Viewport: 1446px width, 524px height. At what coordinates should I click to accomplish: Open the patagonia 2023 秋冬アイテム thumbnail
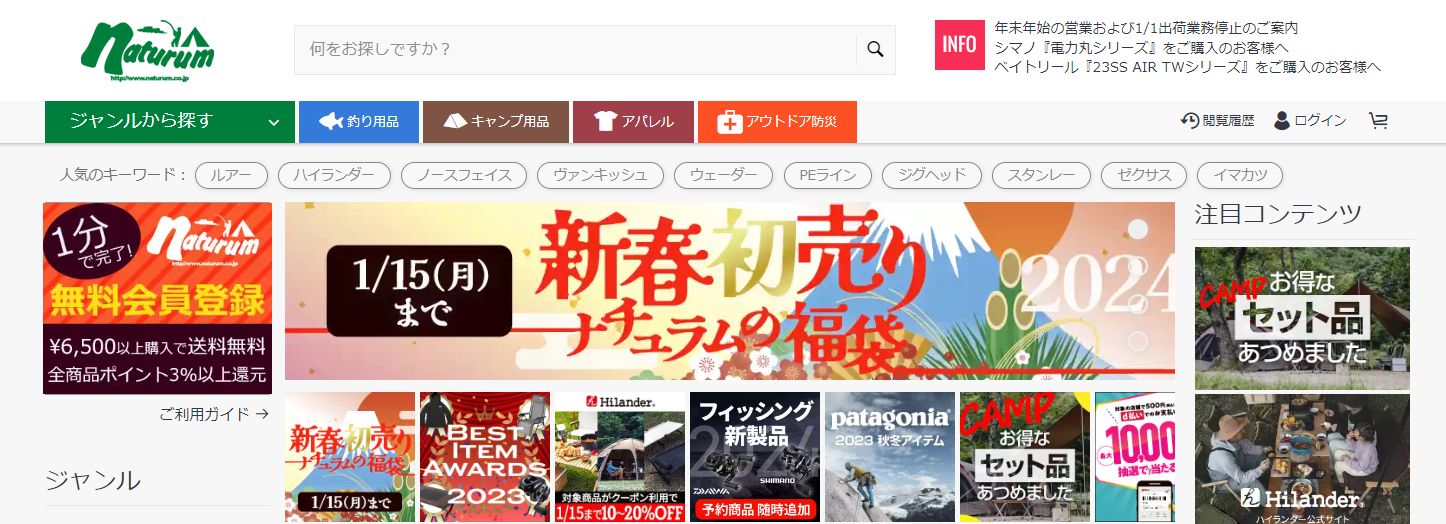click(x=890, y=457)
